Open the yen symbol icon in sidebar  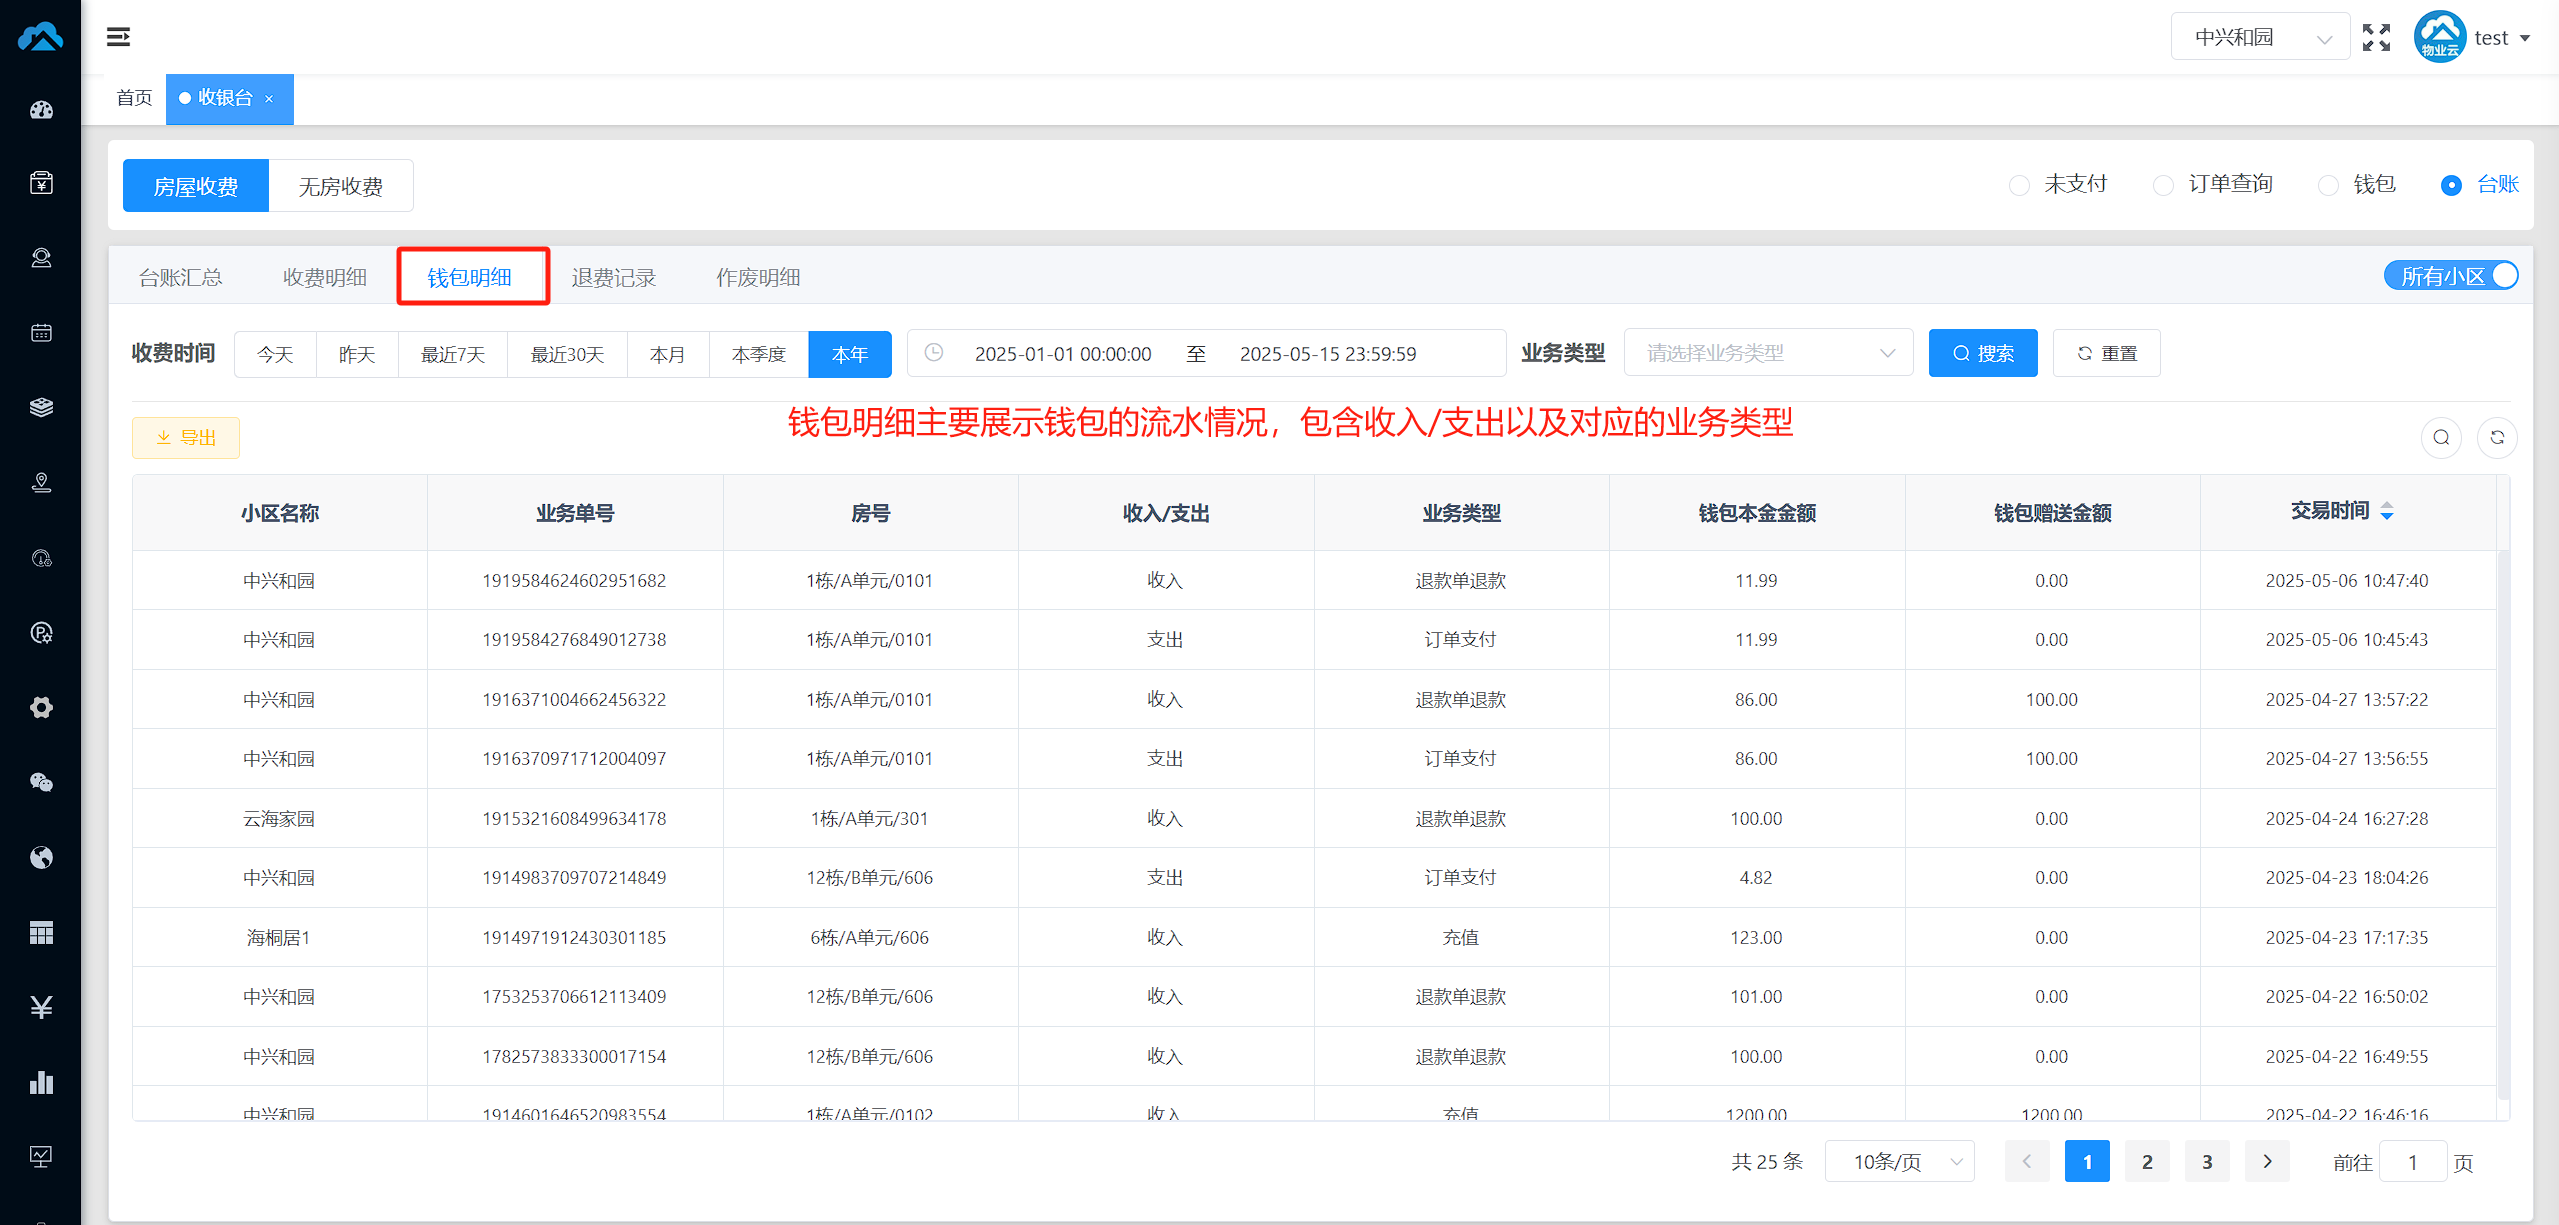(x=41, y=1007)
